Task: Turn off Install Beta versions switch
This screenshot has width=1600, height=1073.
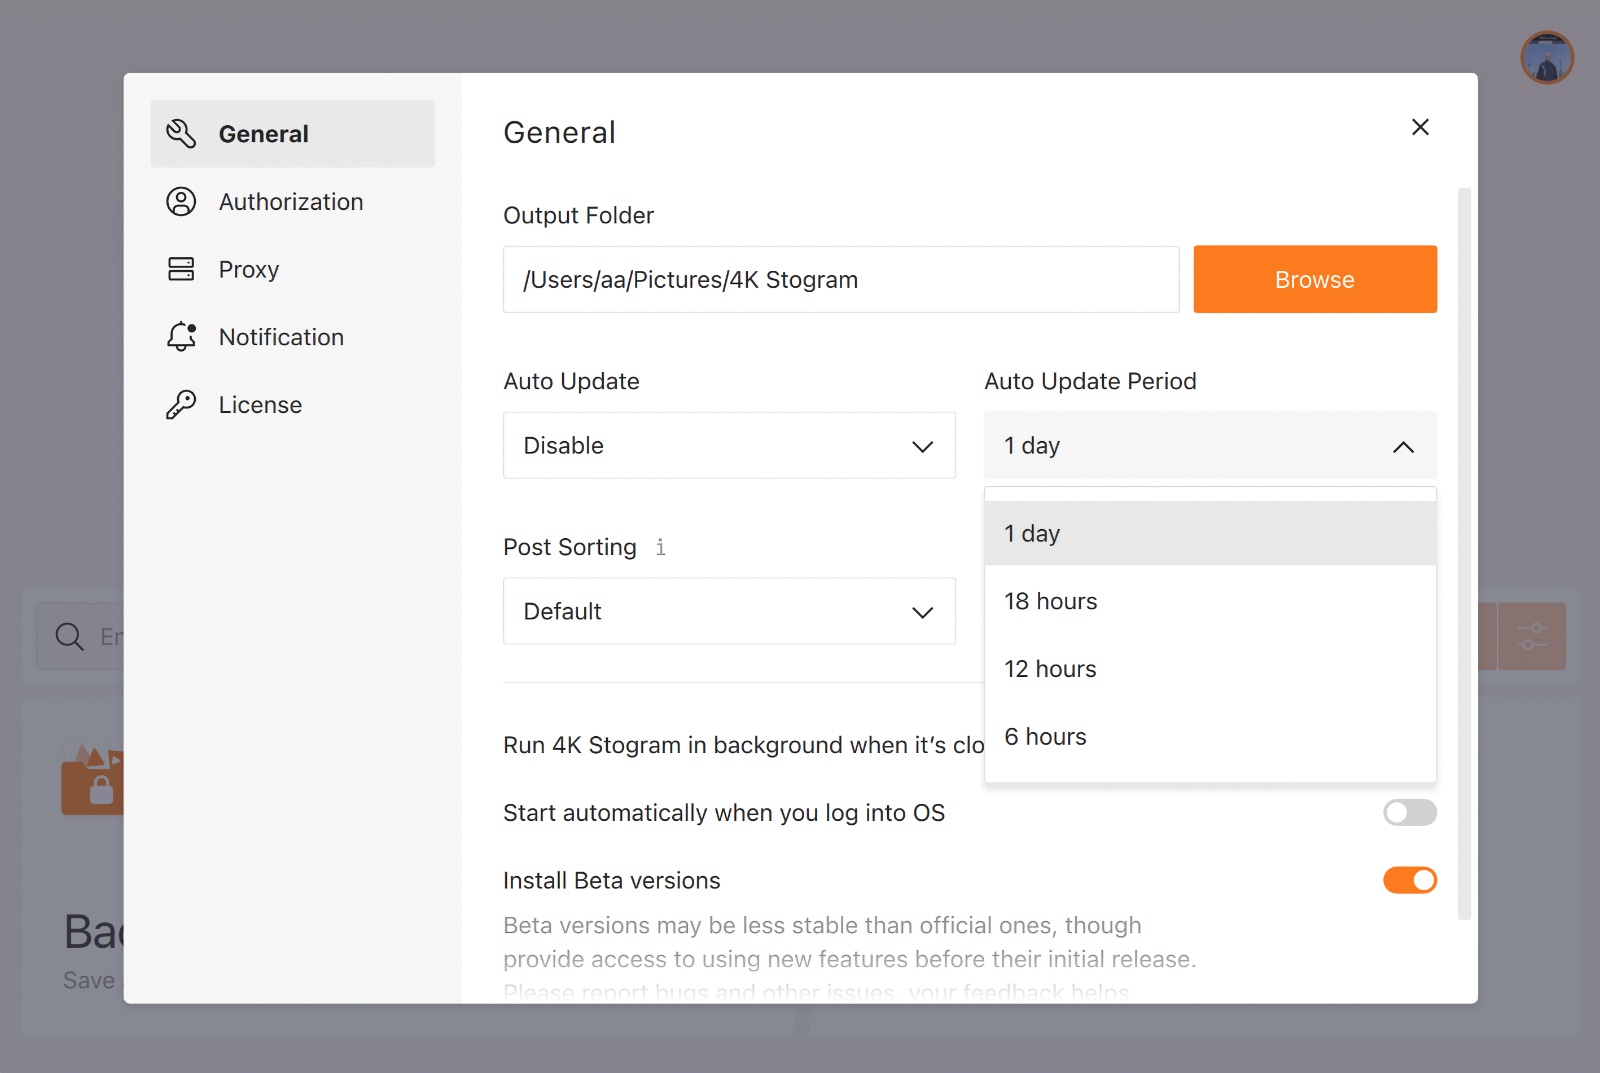Action: pyautogui.click(x=1409, y=880)
